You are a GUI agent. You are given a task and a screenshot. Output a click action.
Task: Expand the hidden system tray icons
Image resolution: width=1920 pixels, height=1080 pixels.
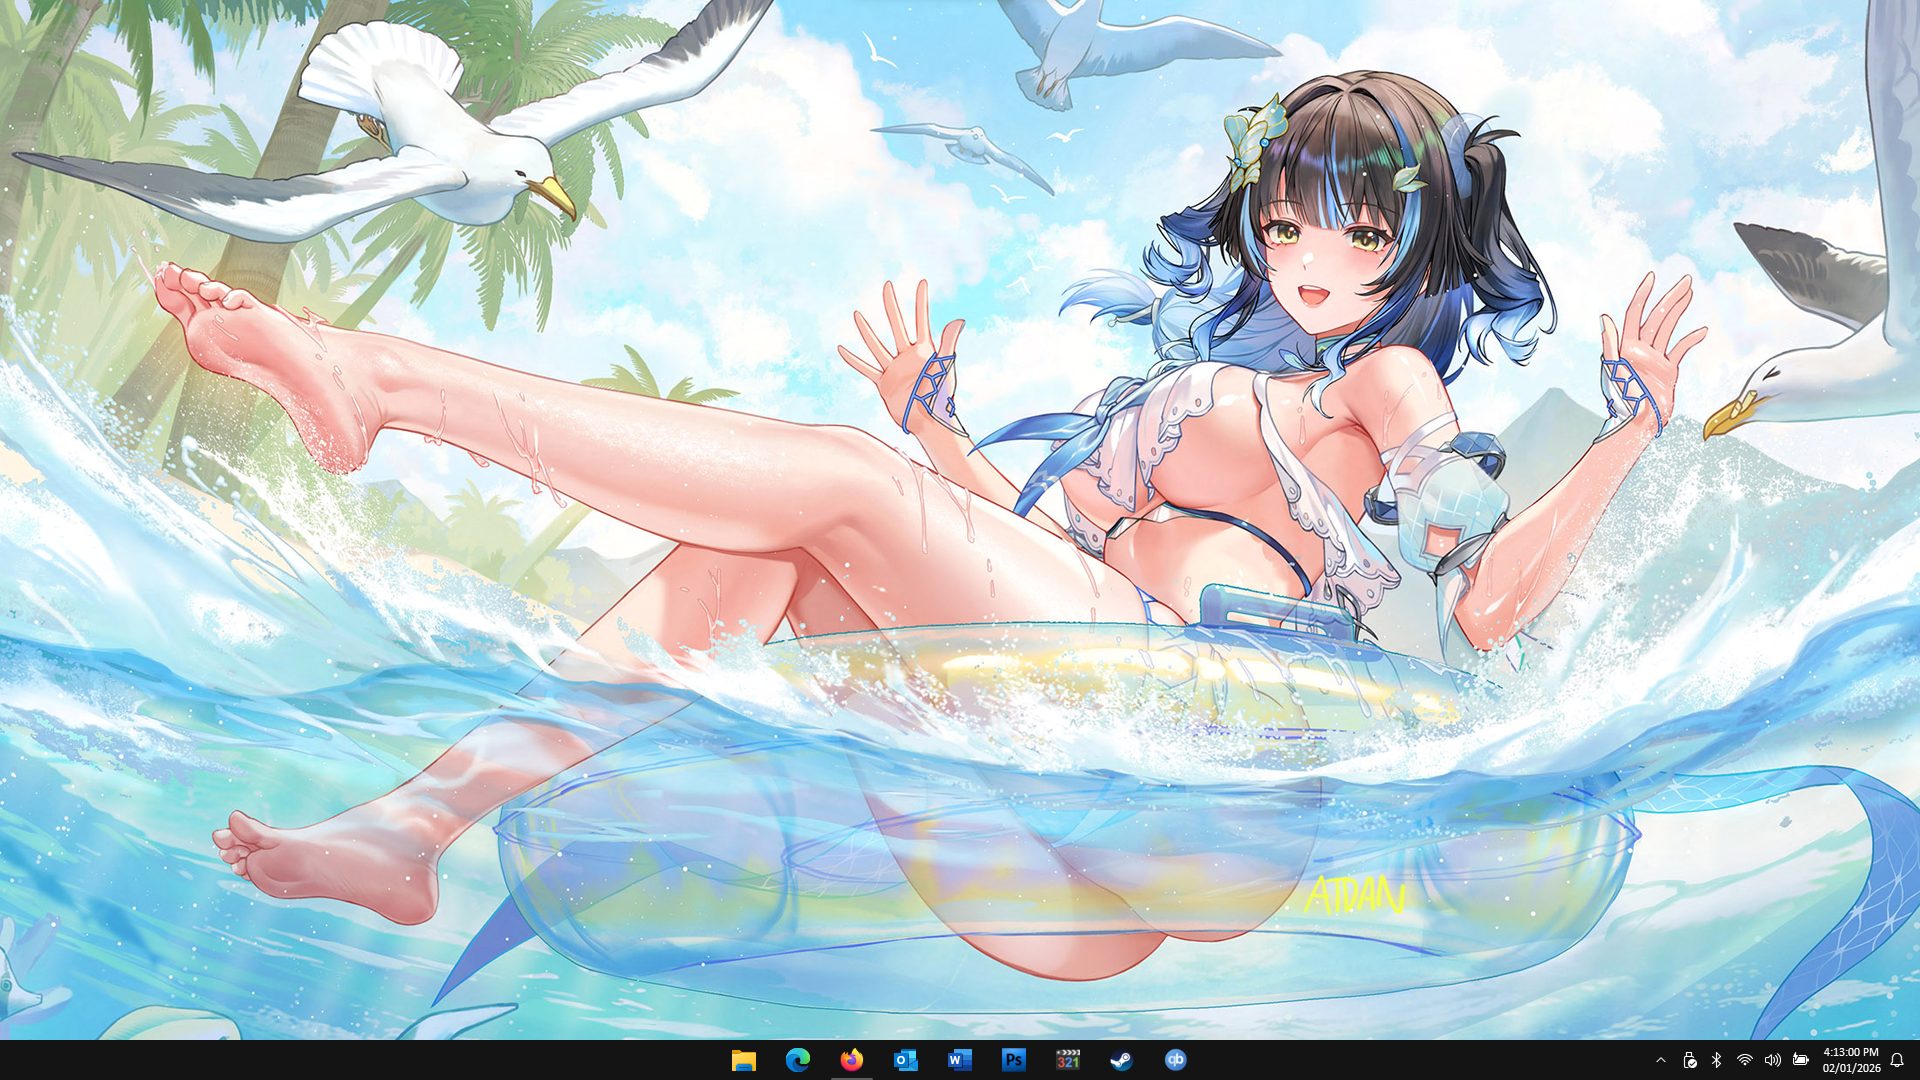coord(1661,1060)
